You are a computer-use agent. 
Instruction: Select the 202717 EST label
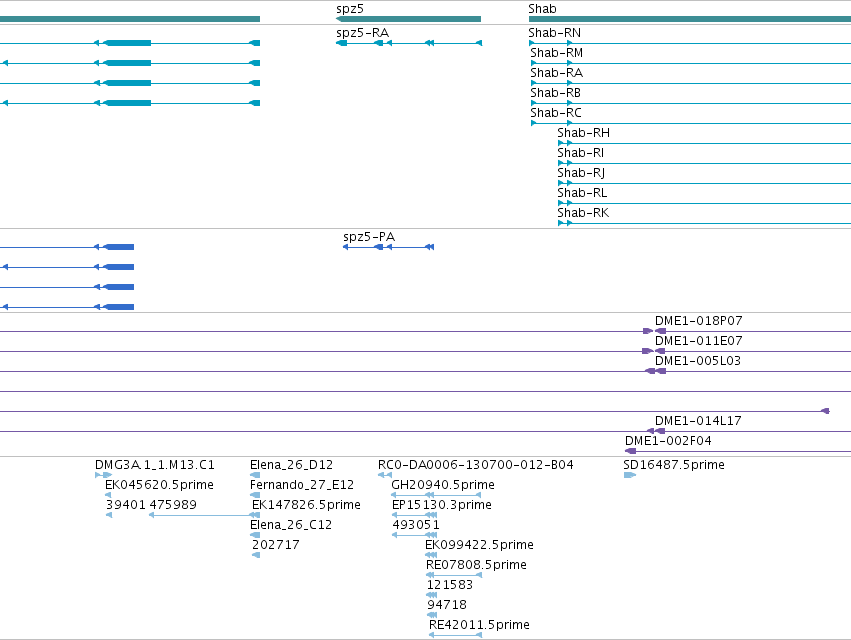(x=276, y=545)
